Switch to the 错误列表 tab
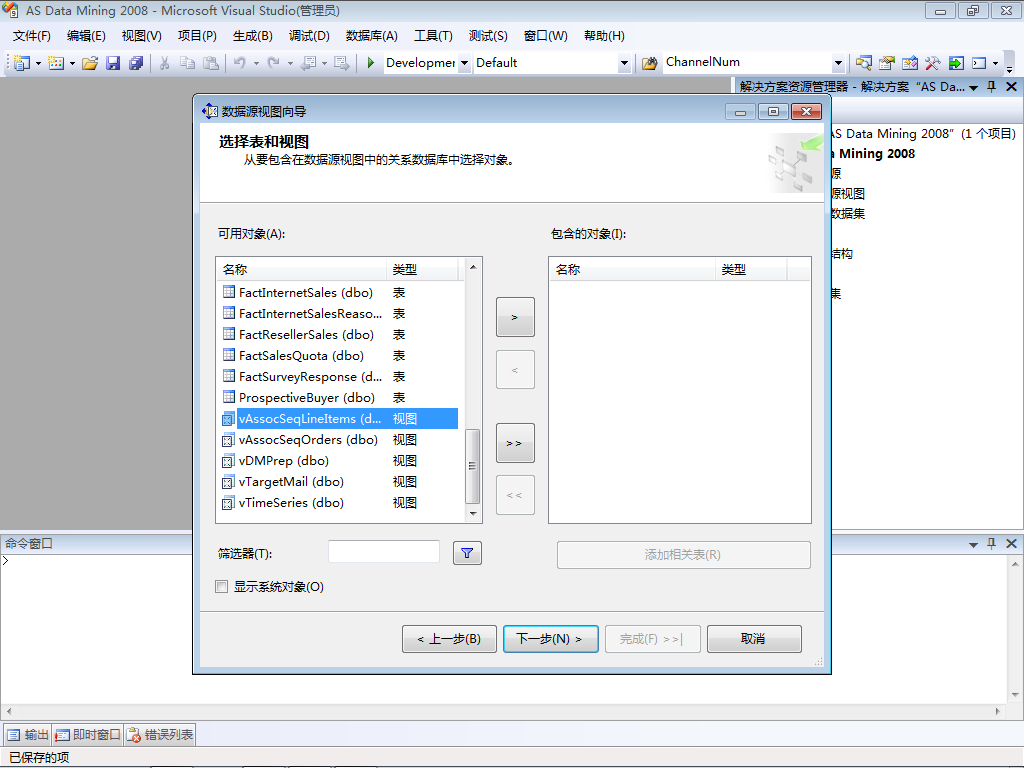 (x=160, y=735)
